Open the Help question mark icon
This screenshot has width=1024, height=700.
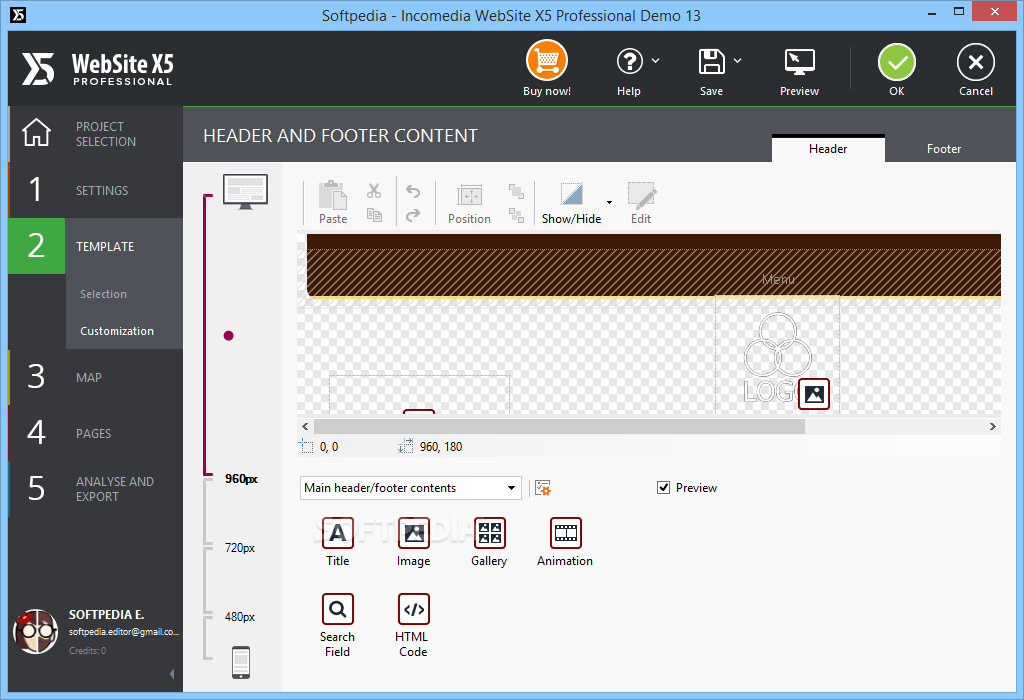[630, 61]
